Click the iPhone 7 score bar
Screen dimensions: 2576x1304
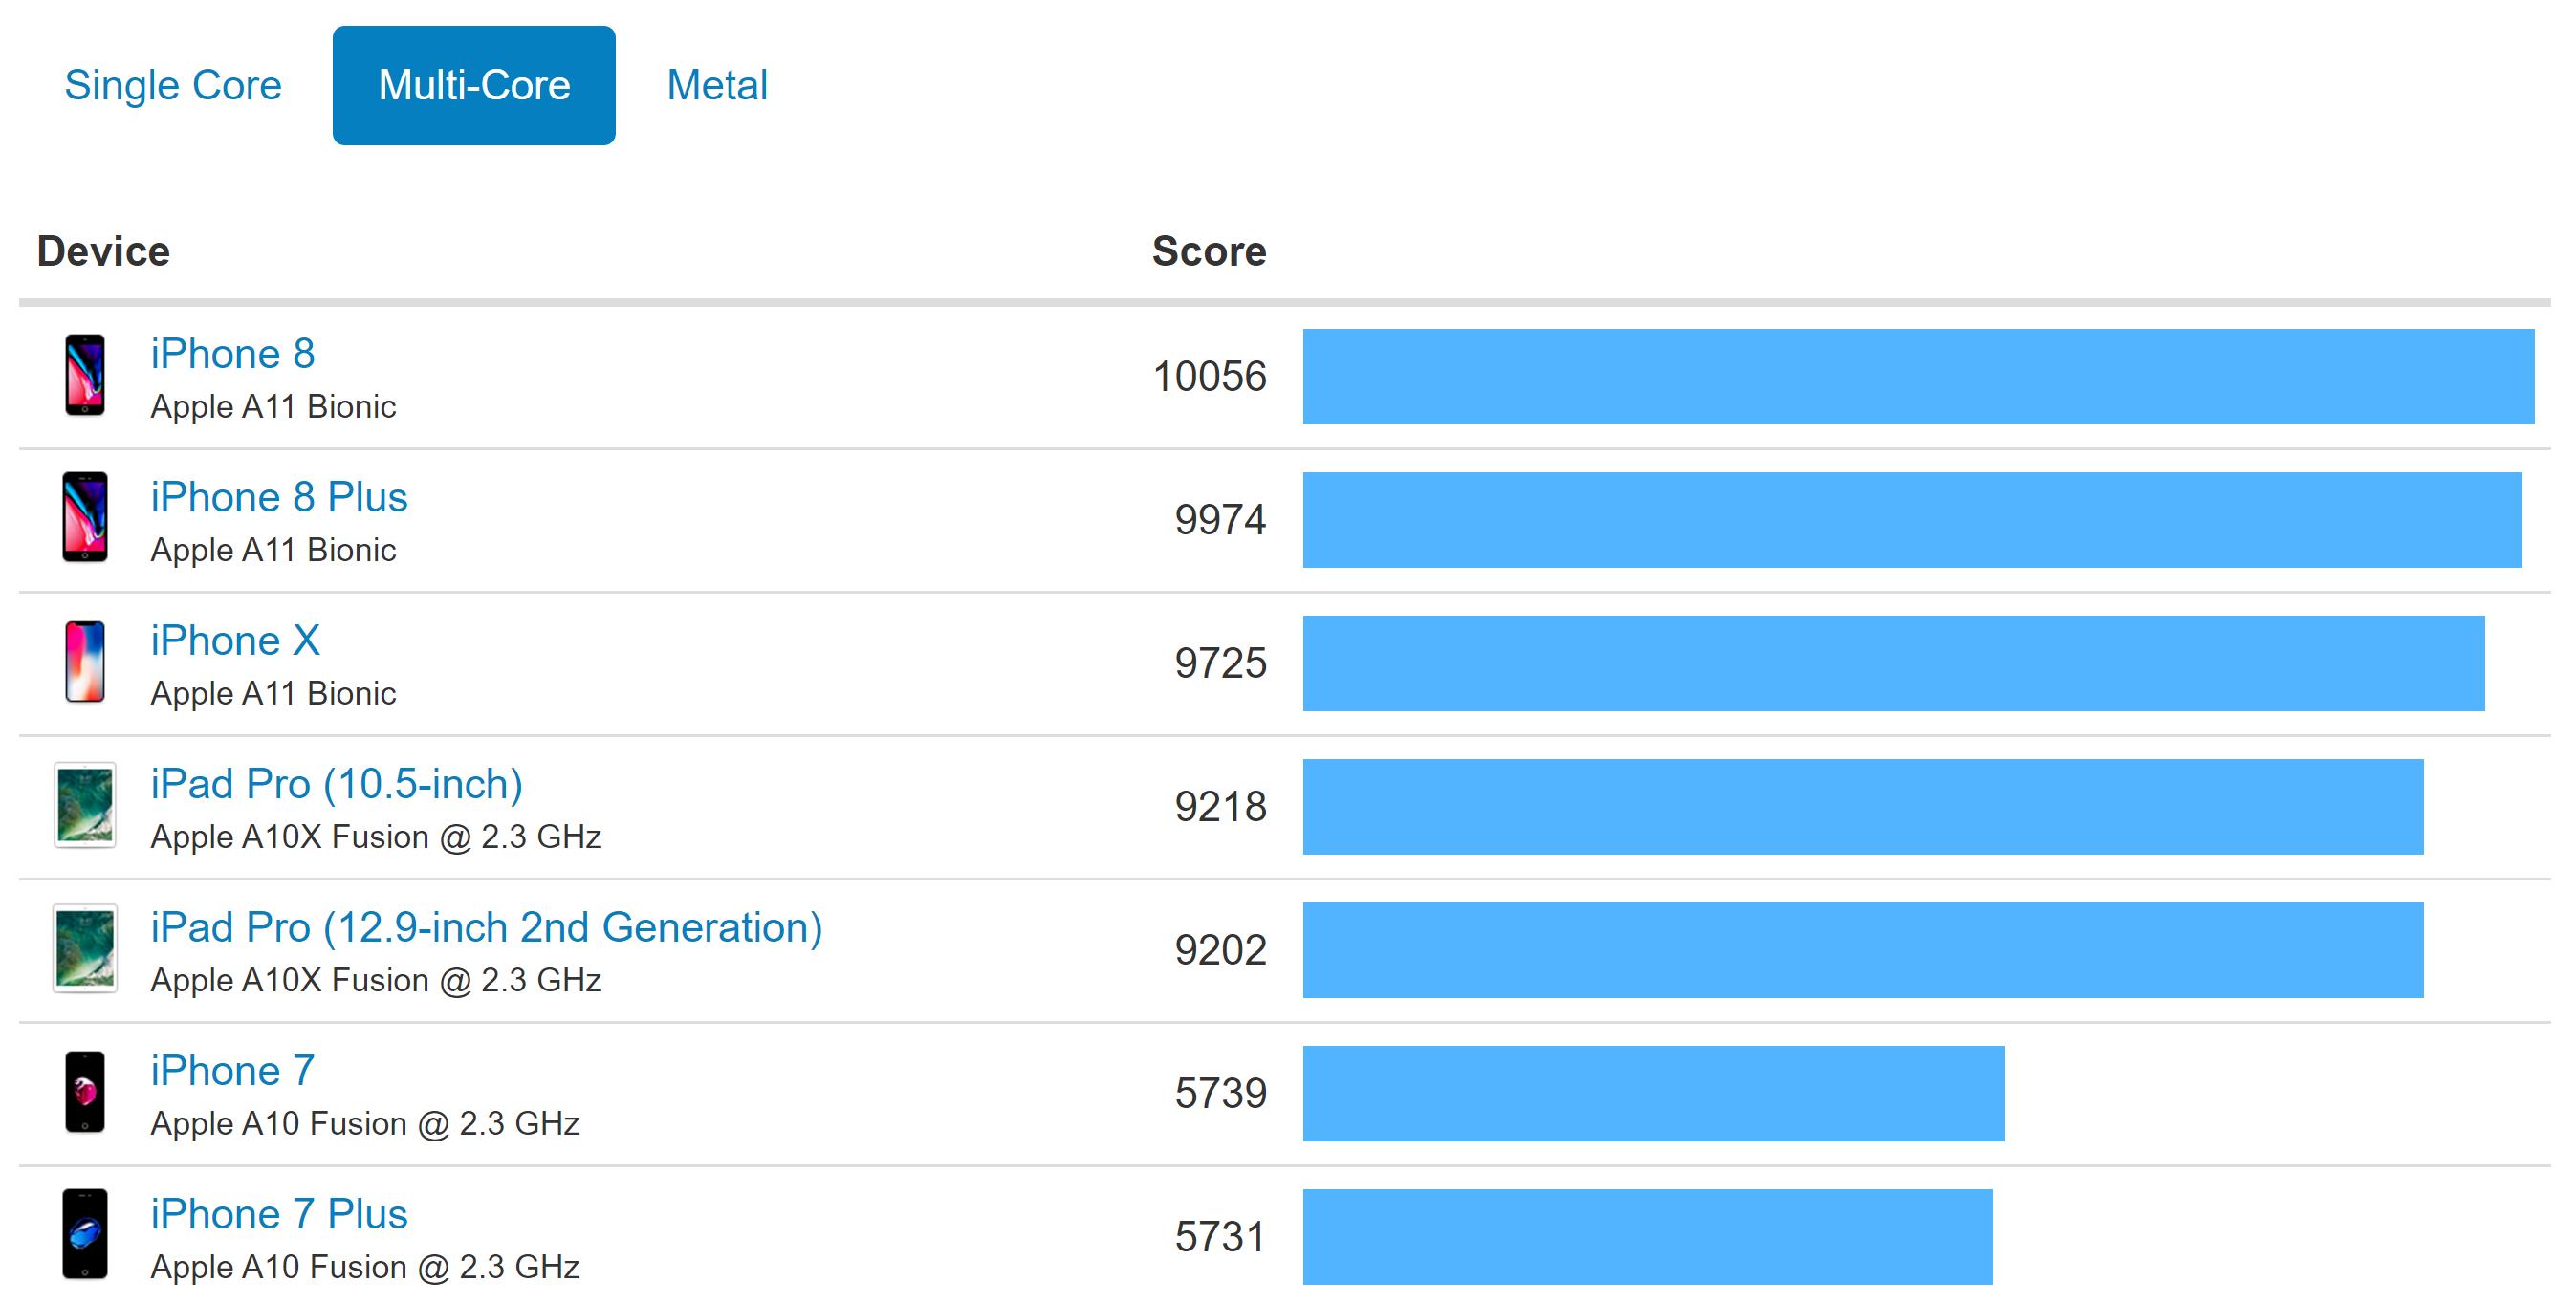[1653, 1093]
